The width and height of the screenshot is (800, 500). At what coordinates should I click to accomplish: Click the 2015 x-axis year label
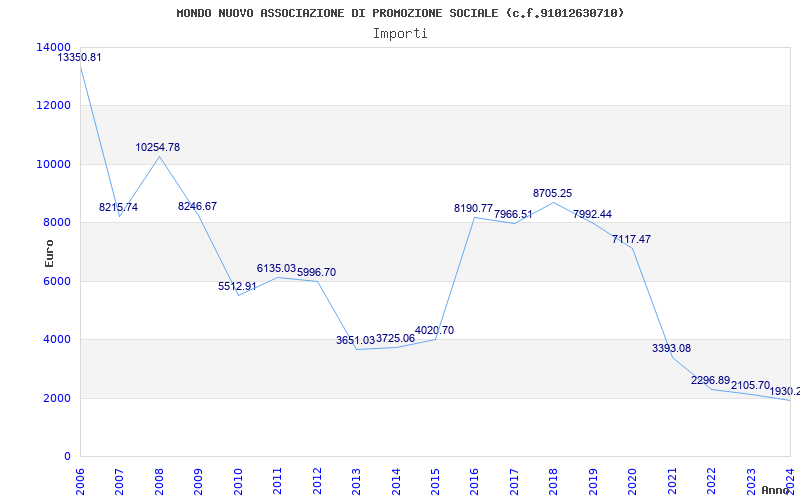(x=435, y=481)
